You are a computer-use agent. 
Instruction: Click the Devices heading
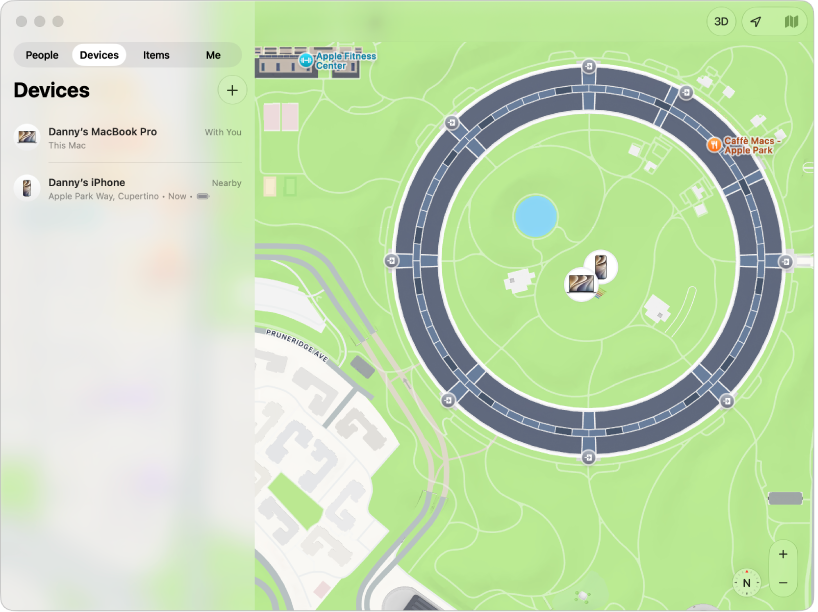[52, 90]
